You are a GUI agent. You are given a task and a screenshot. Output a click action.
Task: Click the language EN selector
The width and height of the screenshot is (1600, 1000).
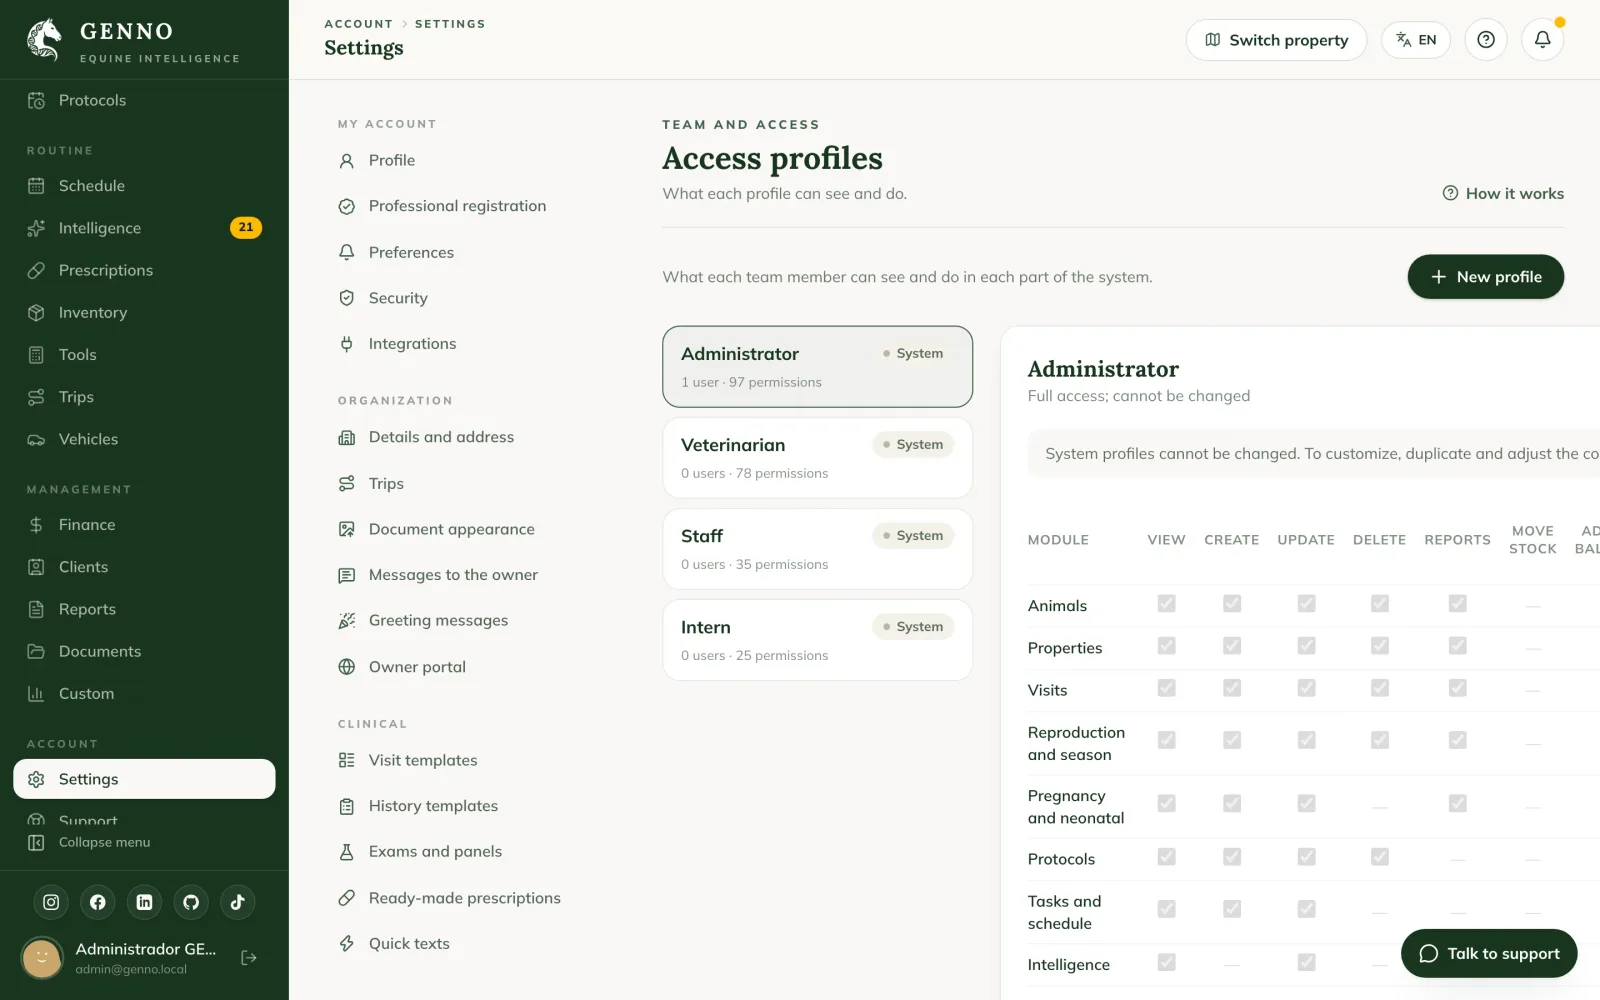point(1416,40)
